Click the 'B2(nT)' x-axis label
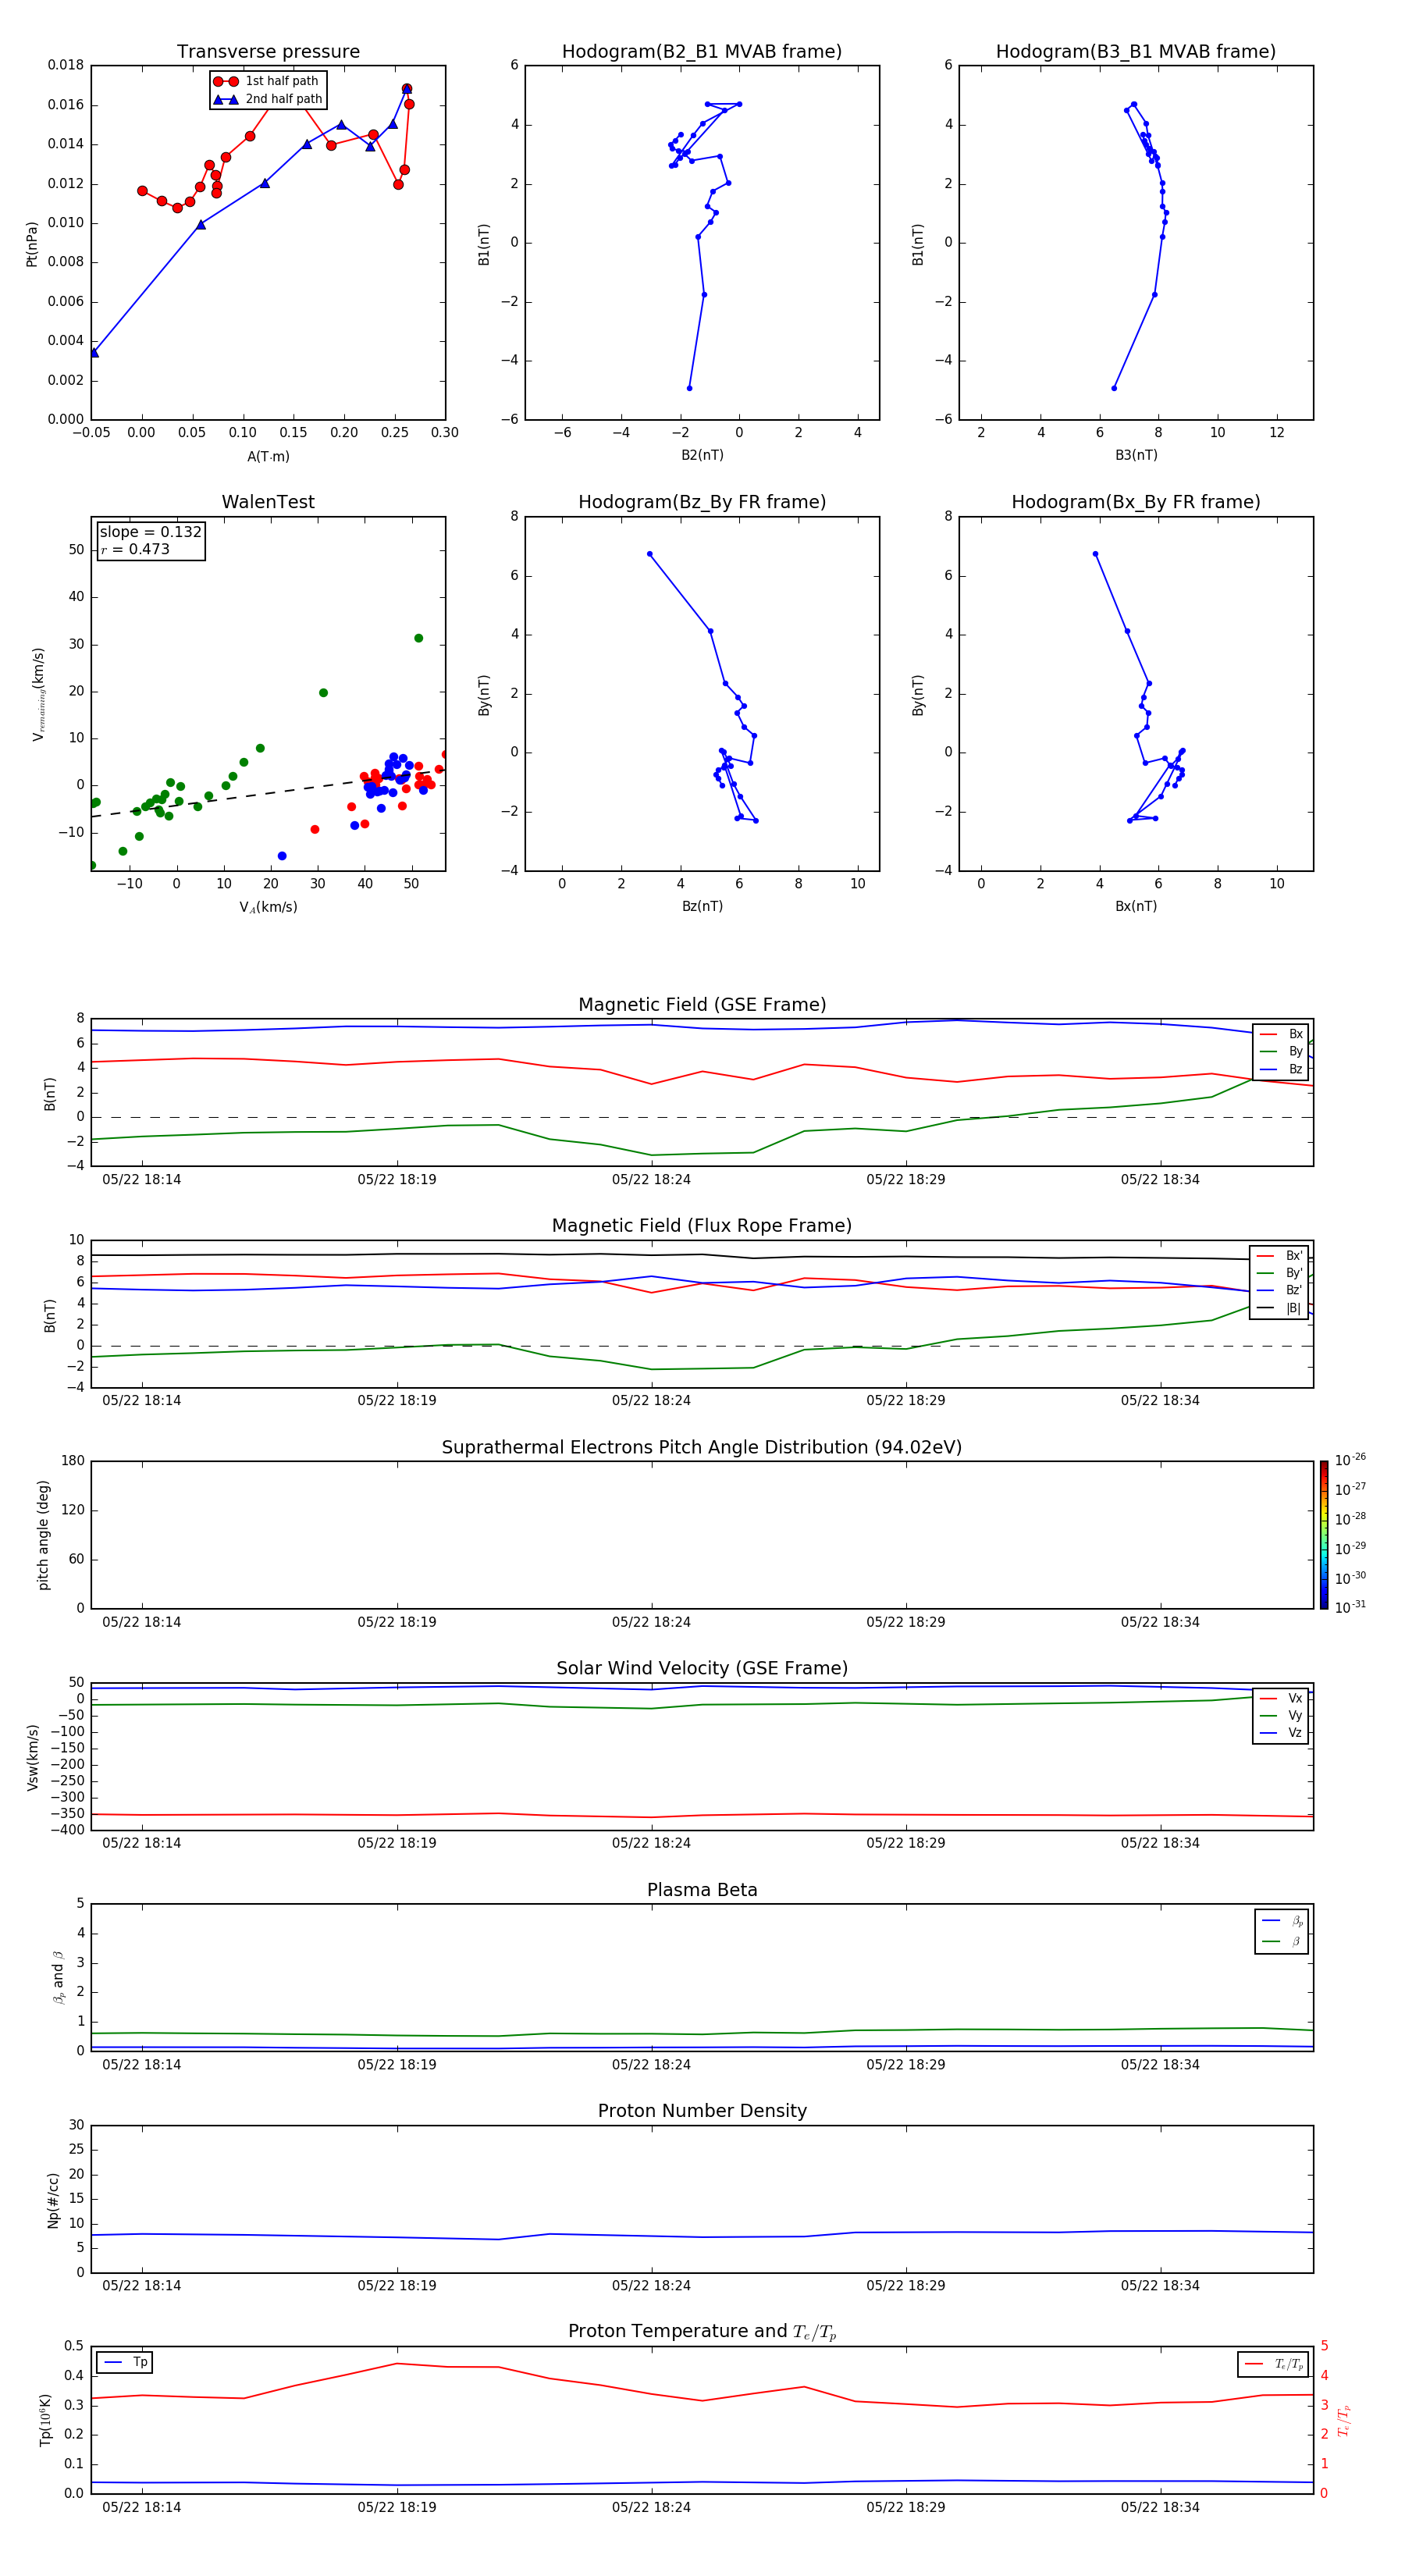This screenshot has height=2576, width=1405. [x=702, y=455]
